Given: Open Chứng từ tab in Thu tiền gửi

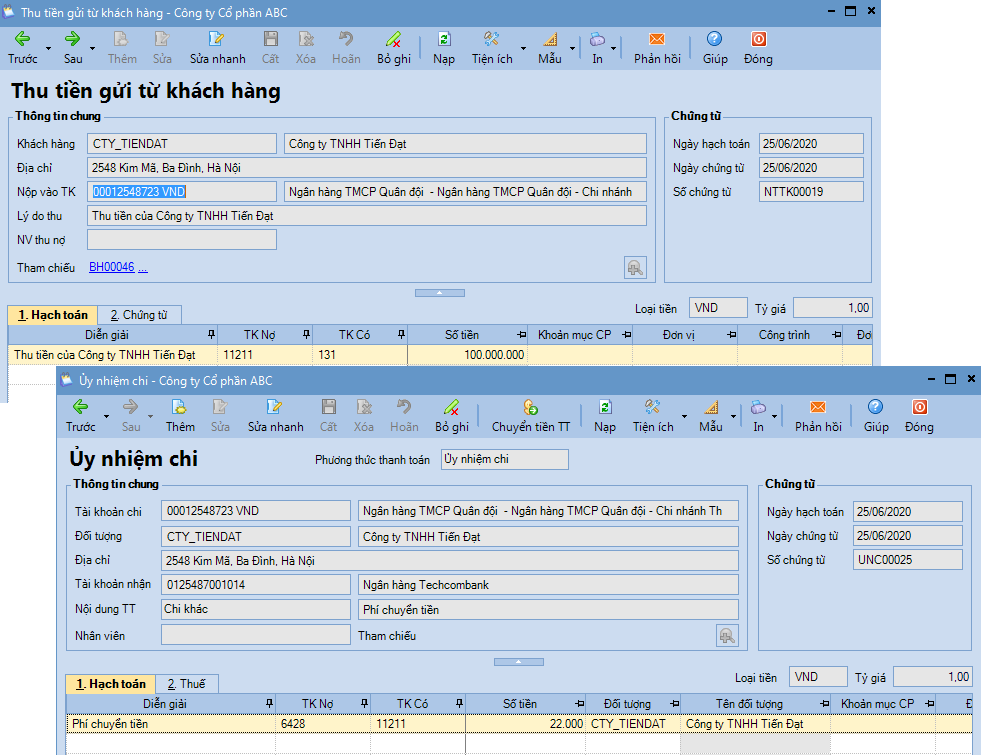Looking at the screenshot, I should coord(139,315).
